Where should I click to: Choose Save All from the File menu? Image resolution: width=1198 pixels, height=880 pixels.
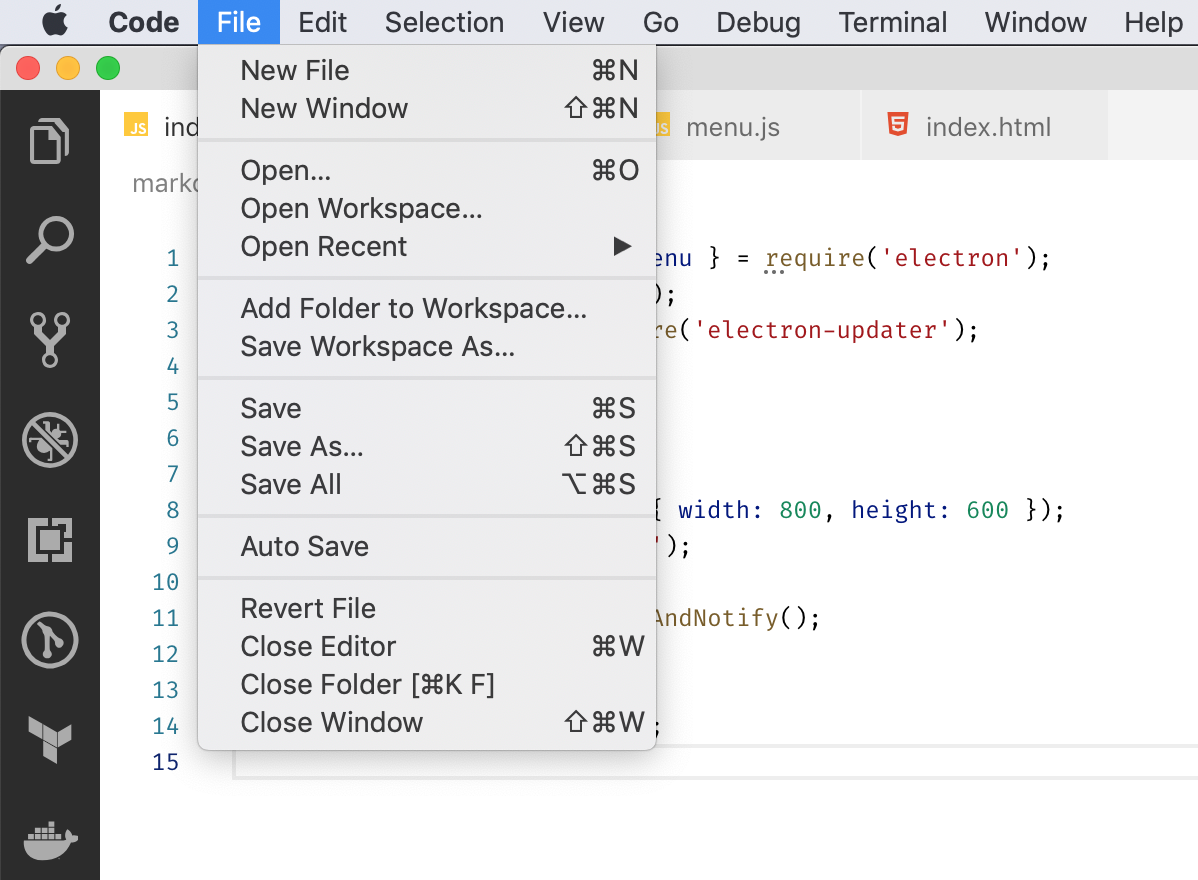(x=426, y=485)
